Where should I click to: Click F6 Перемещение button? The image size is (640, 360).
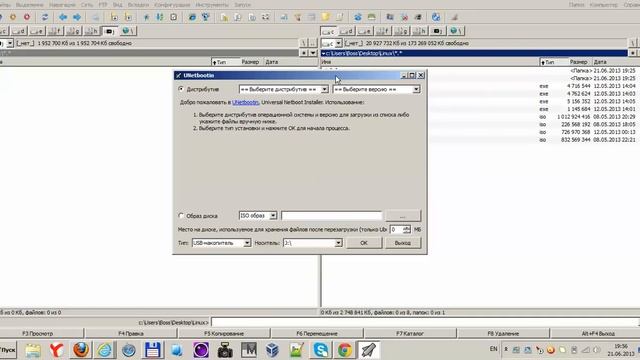click(x=317, y=333)
